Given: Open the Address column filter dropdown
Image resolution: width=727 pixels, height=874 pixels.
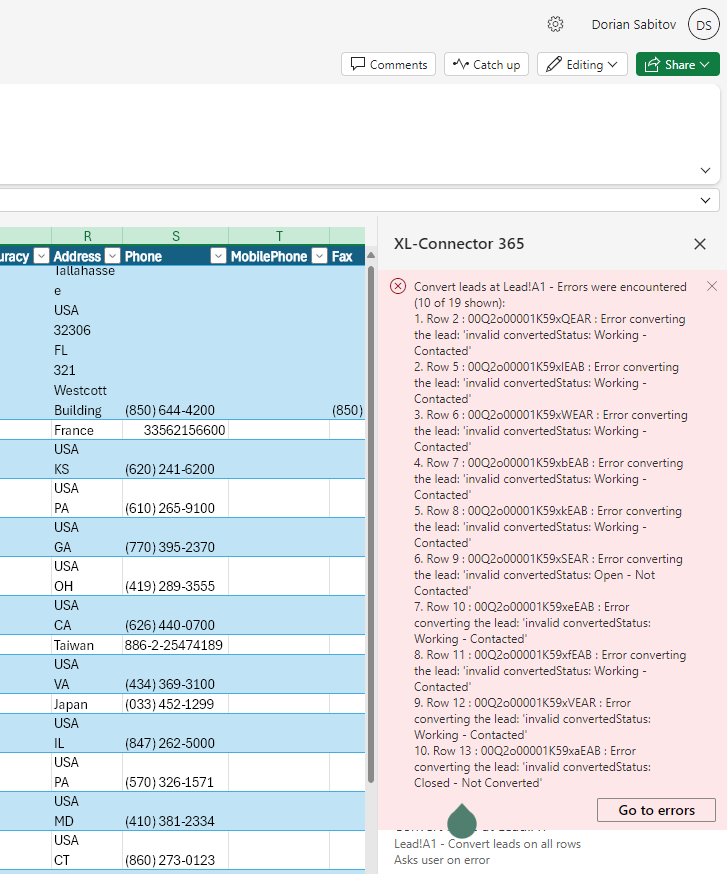Looking at the screenshot, I should coord(112,256).
